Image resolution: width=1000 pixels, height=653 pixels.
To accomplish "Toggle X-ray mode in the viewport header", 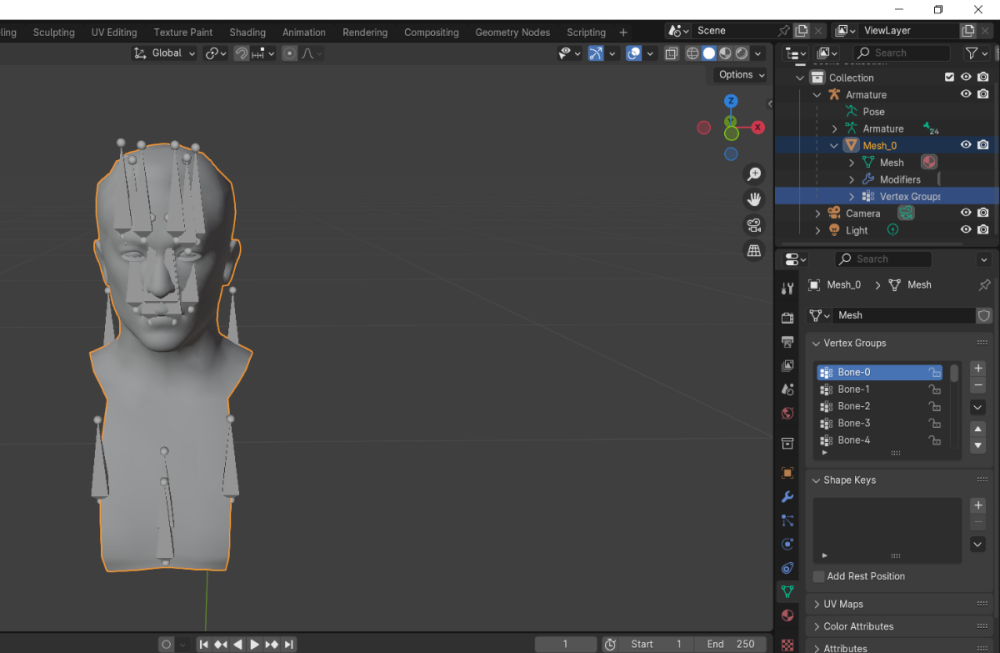I will [x=671, y=53].
